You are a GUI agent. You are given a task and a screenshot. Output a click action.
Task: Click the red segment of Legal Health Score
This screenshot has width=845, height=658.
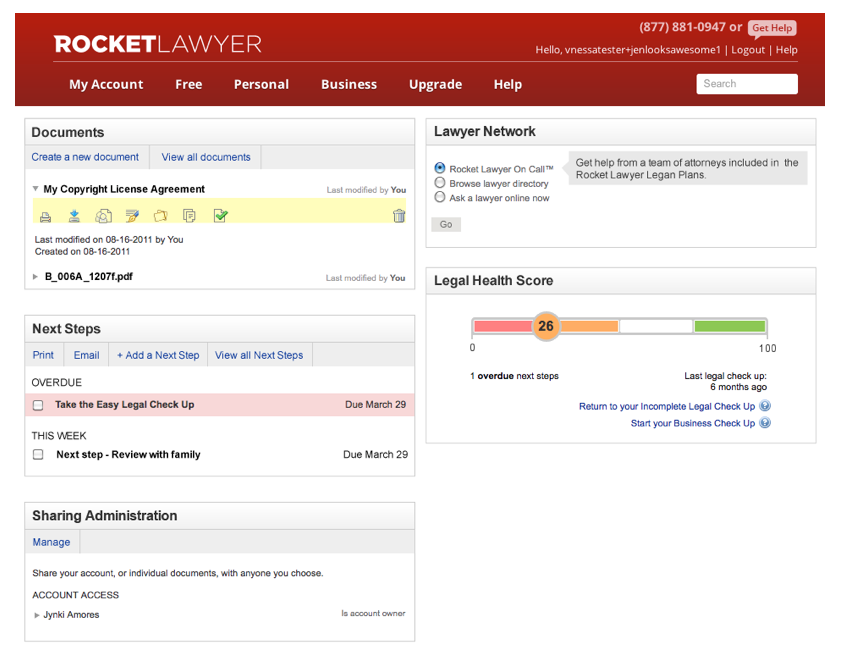click(503, 326)
